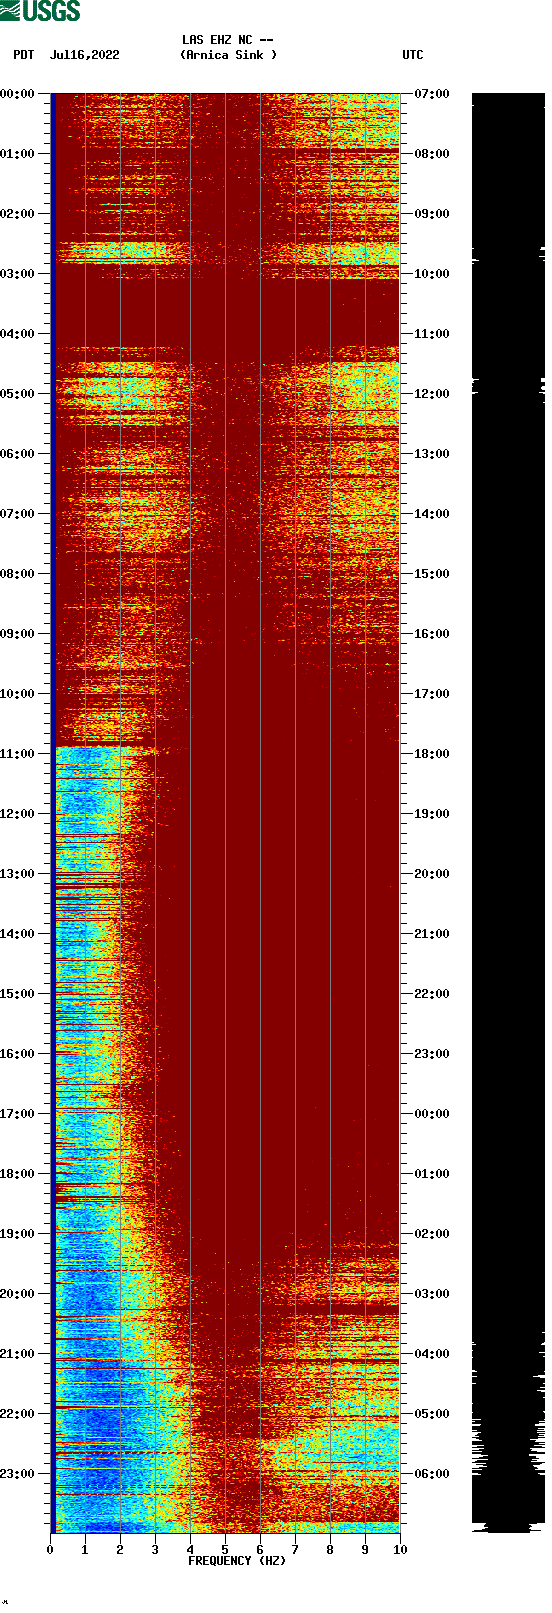Click the 02:00 PDT time label

18,213
